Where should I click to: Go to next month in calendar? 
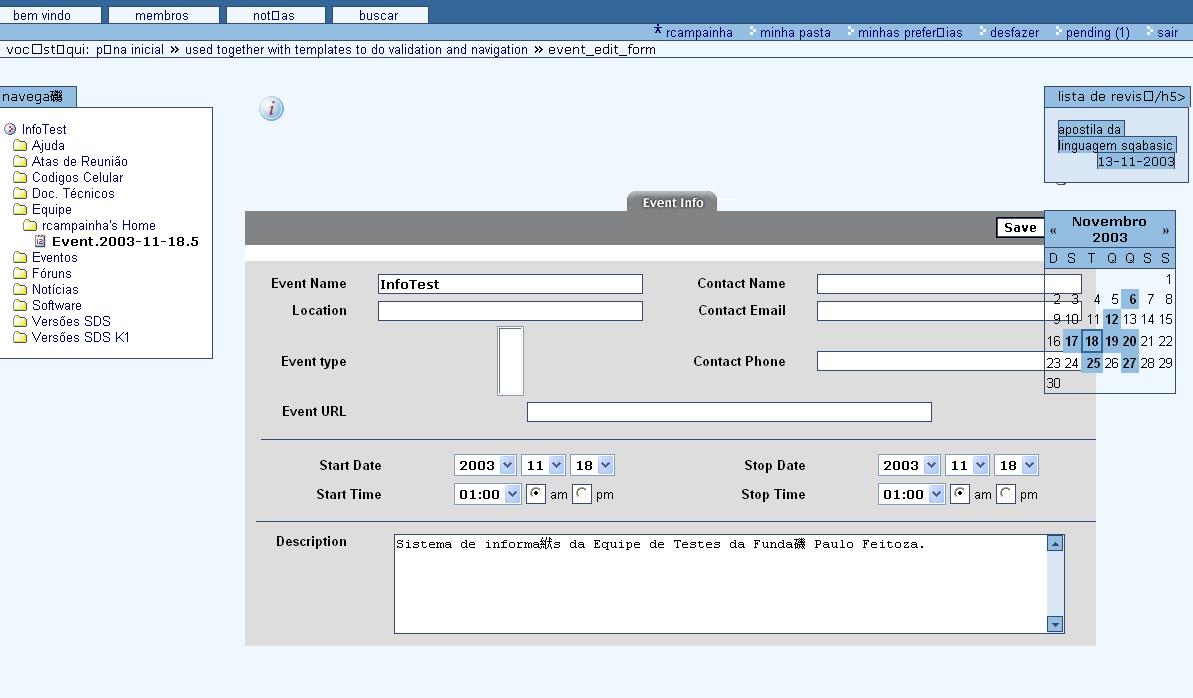click(1165, 231)
